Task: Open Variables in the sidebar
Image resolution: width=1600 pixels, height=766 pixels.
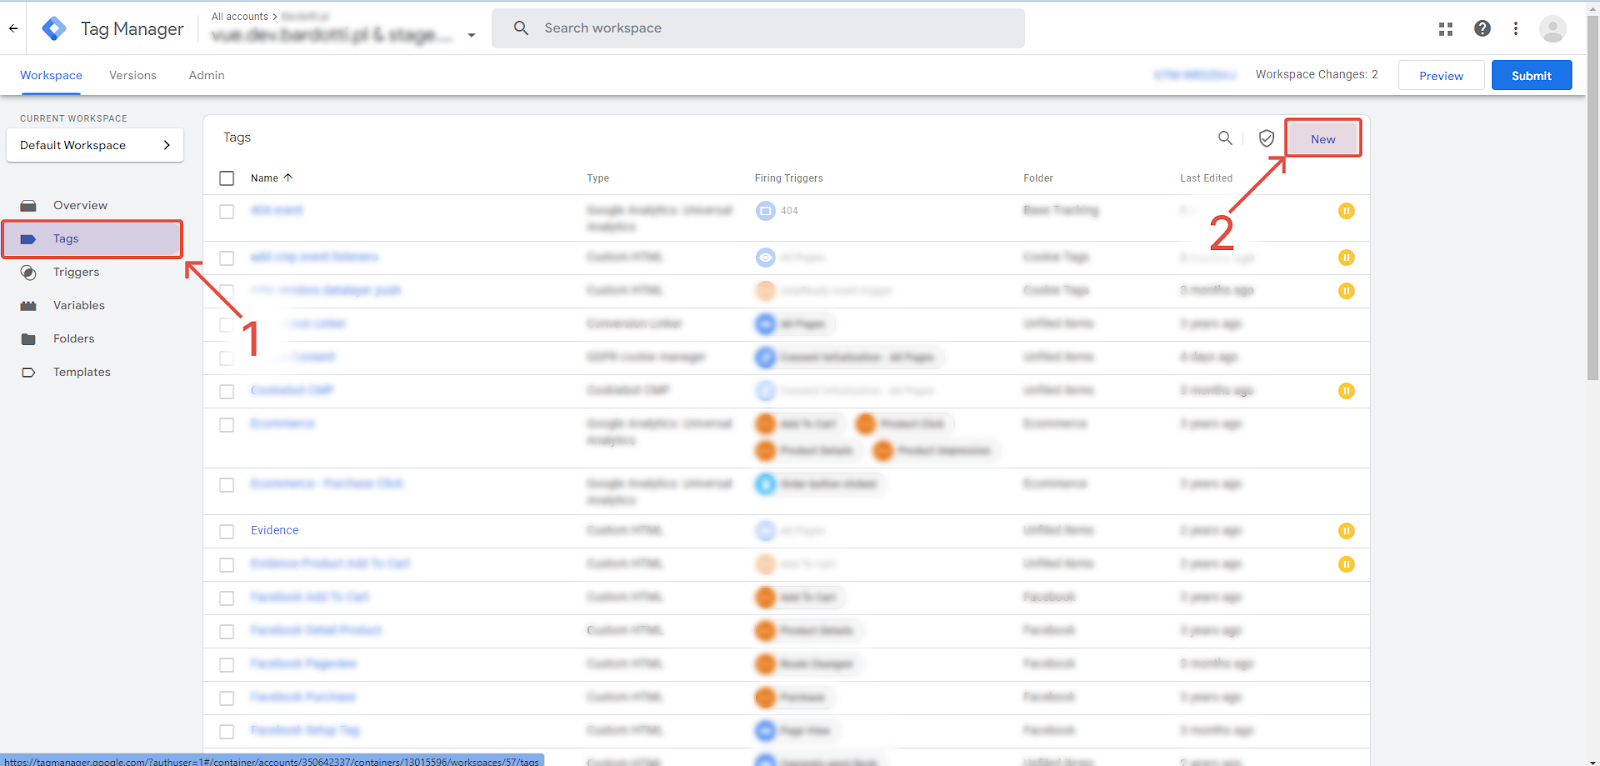Action: 79,305
